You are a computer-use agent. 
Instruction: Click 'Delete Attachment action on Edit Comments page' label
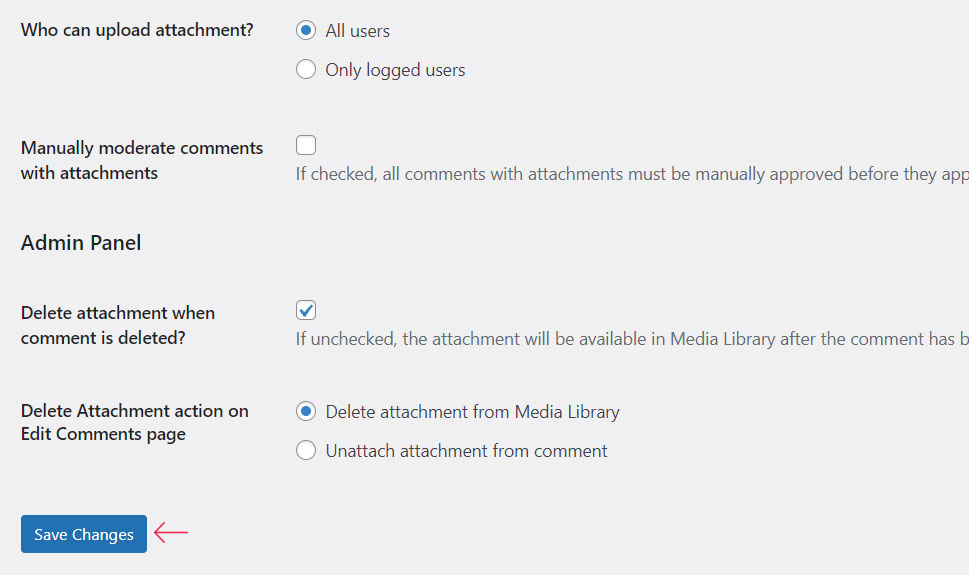(134, 422)
